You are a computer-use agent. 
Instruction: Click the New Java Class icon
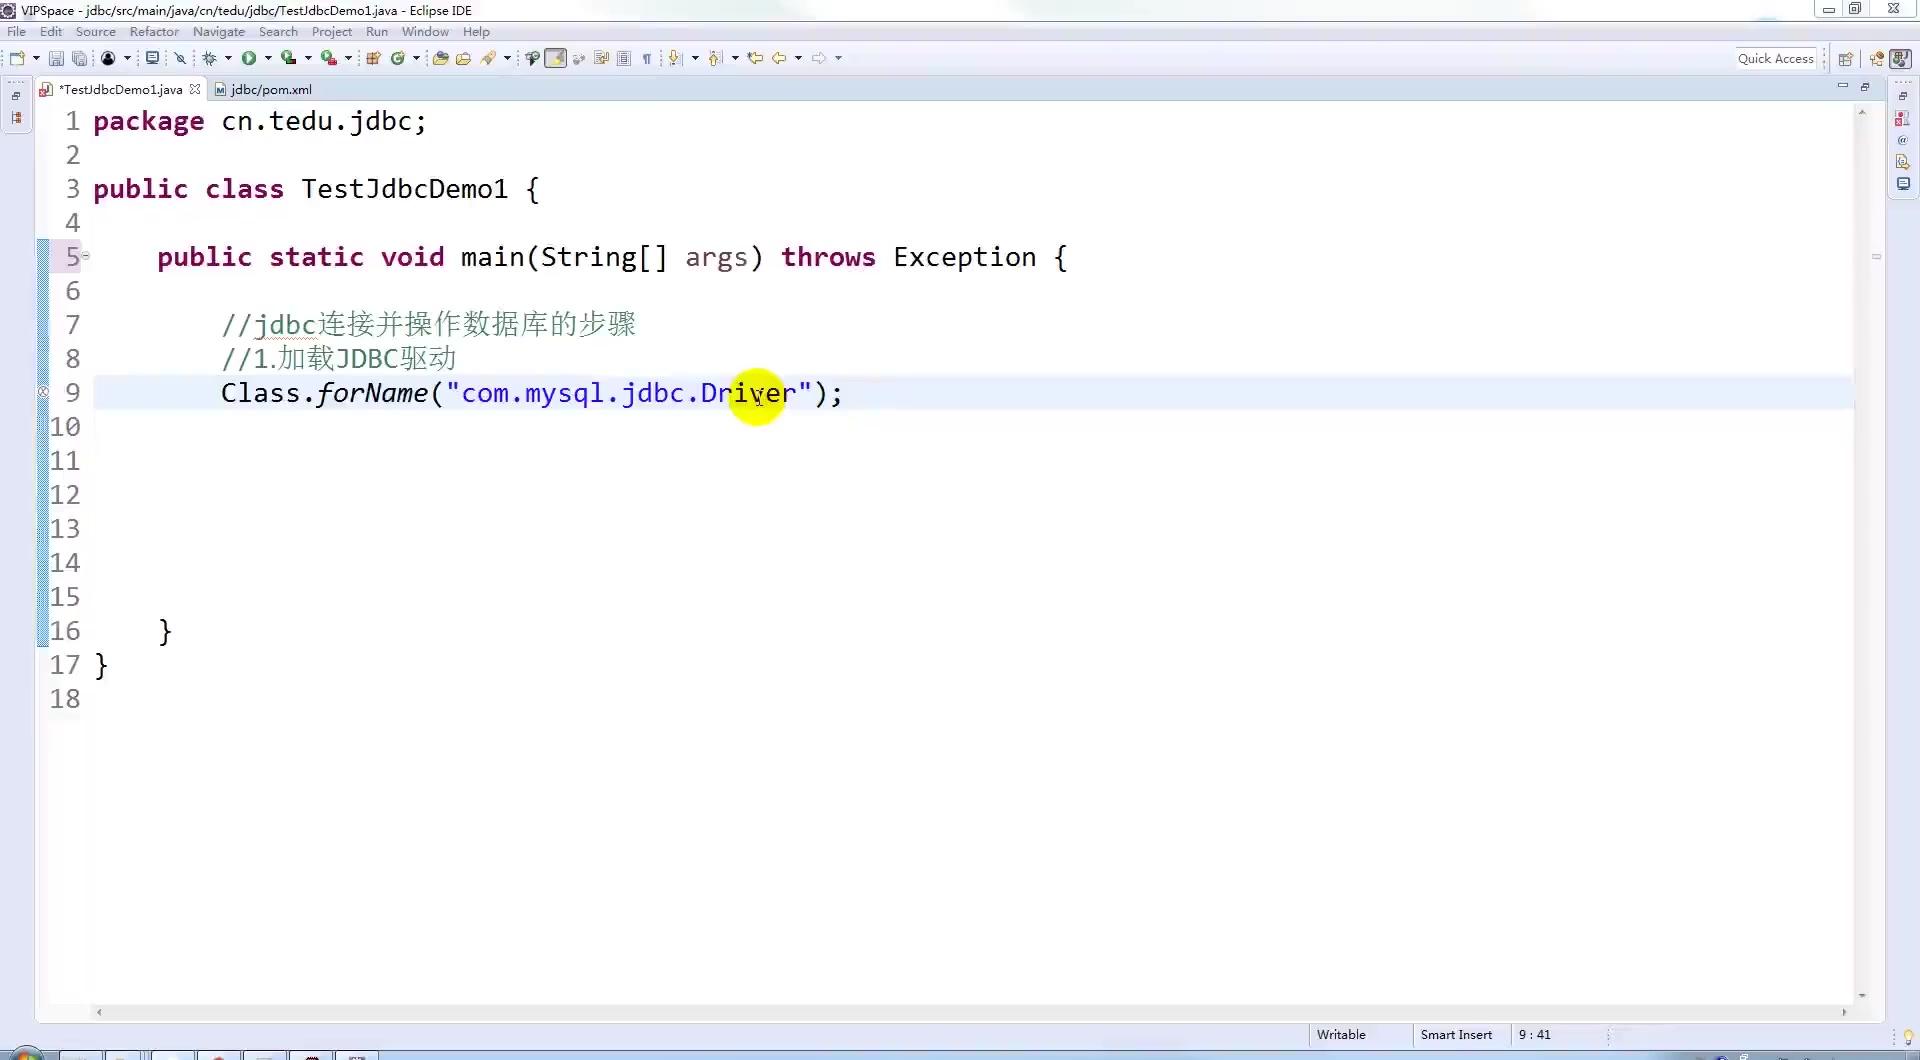(397, 58)
